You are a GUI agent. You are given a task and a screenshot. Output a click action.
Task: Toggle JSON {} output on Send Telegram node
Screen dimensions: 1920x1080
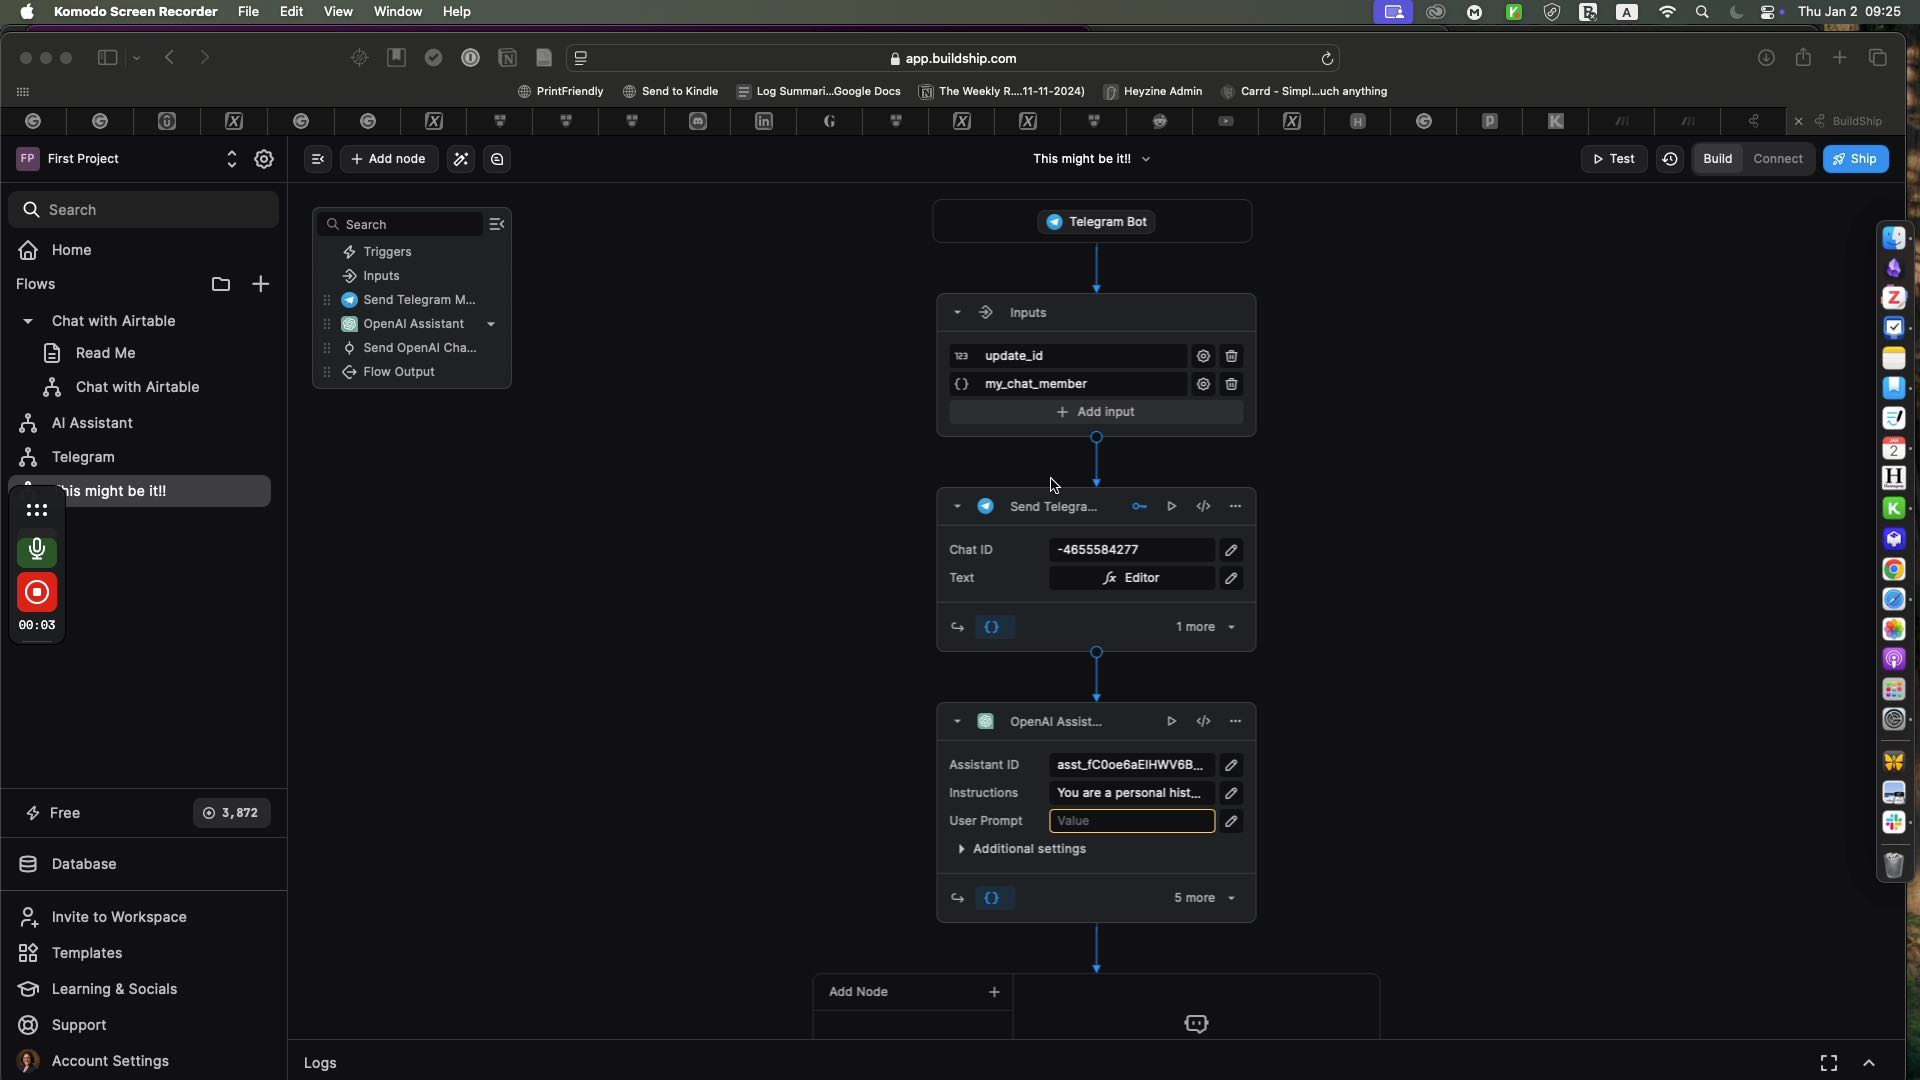[x=994, y=627]
